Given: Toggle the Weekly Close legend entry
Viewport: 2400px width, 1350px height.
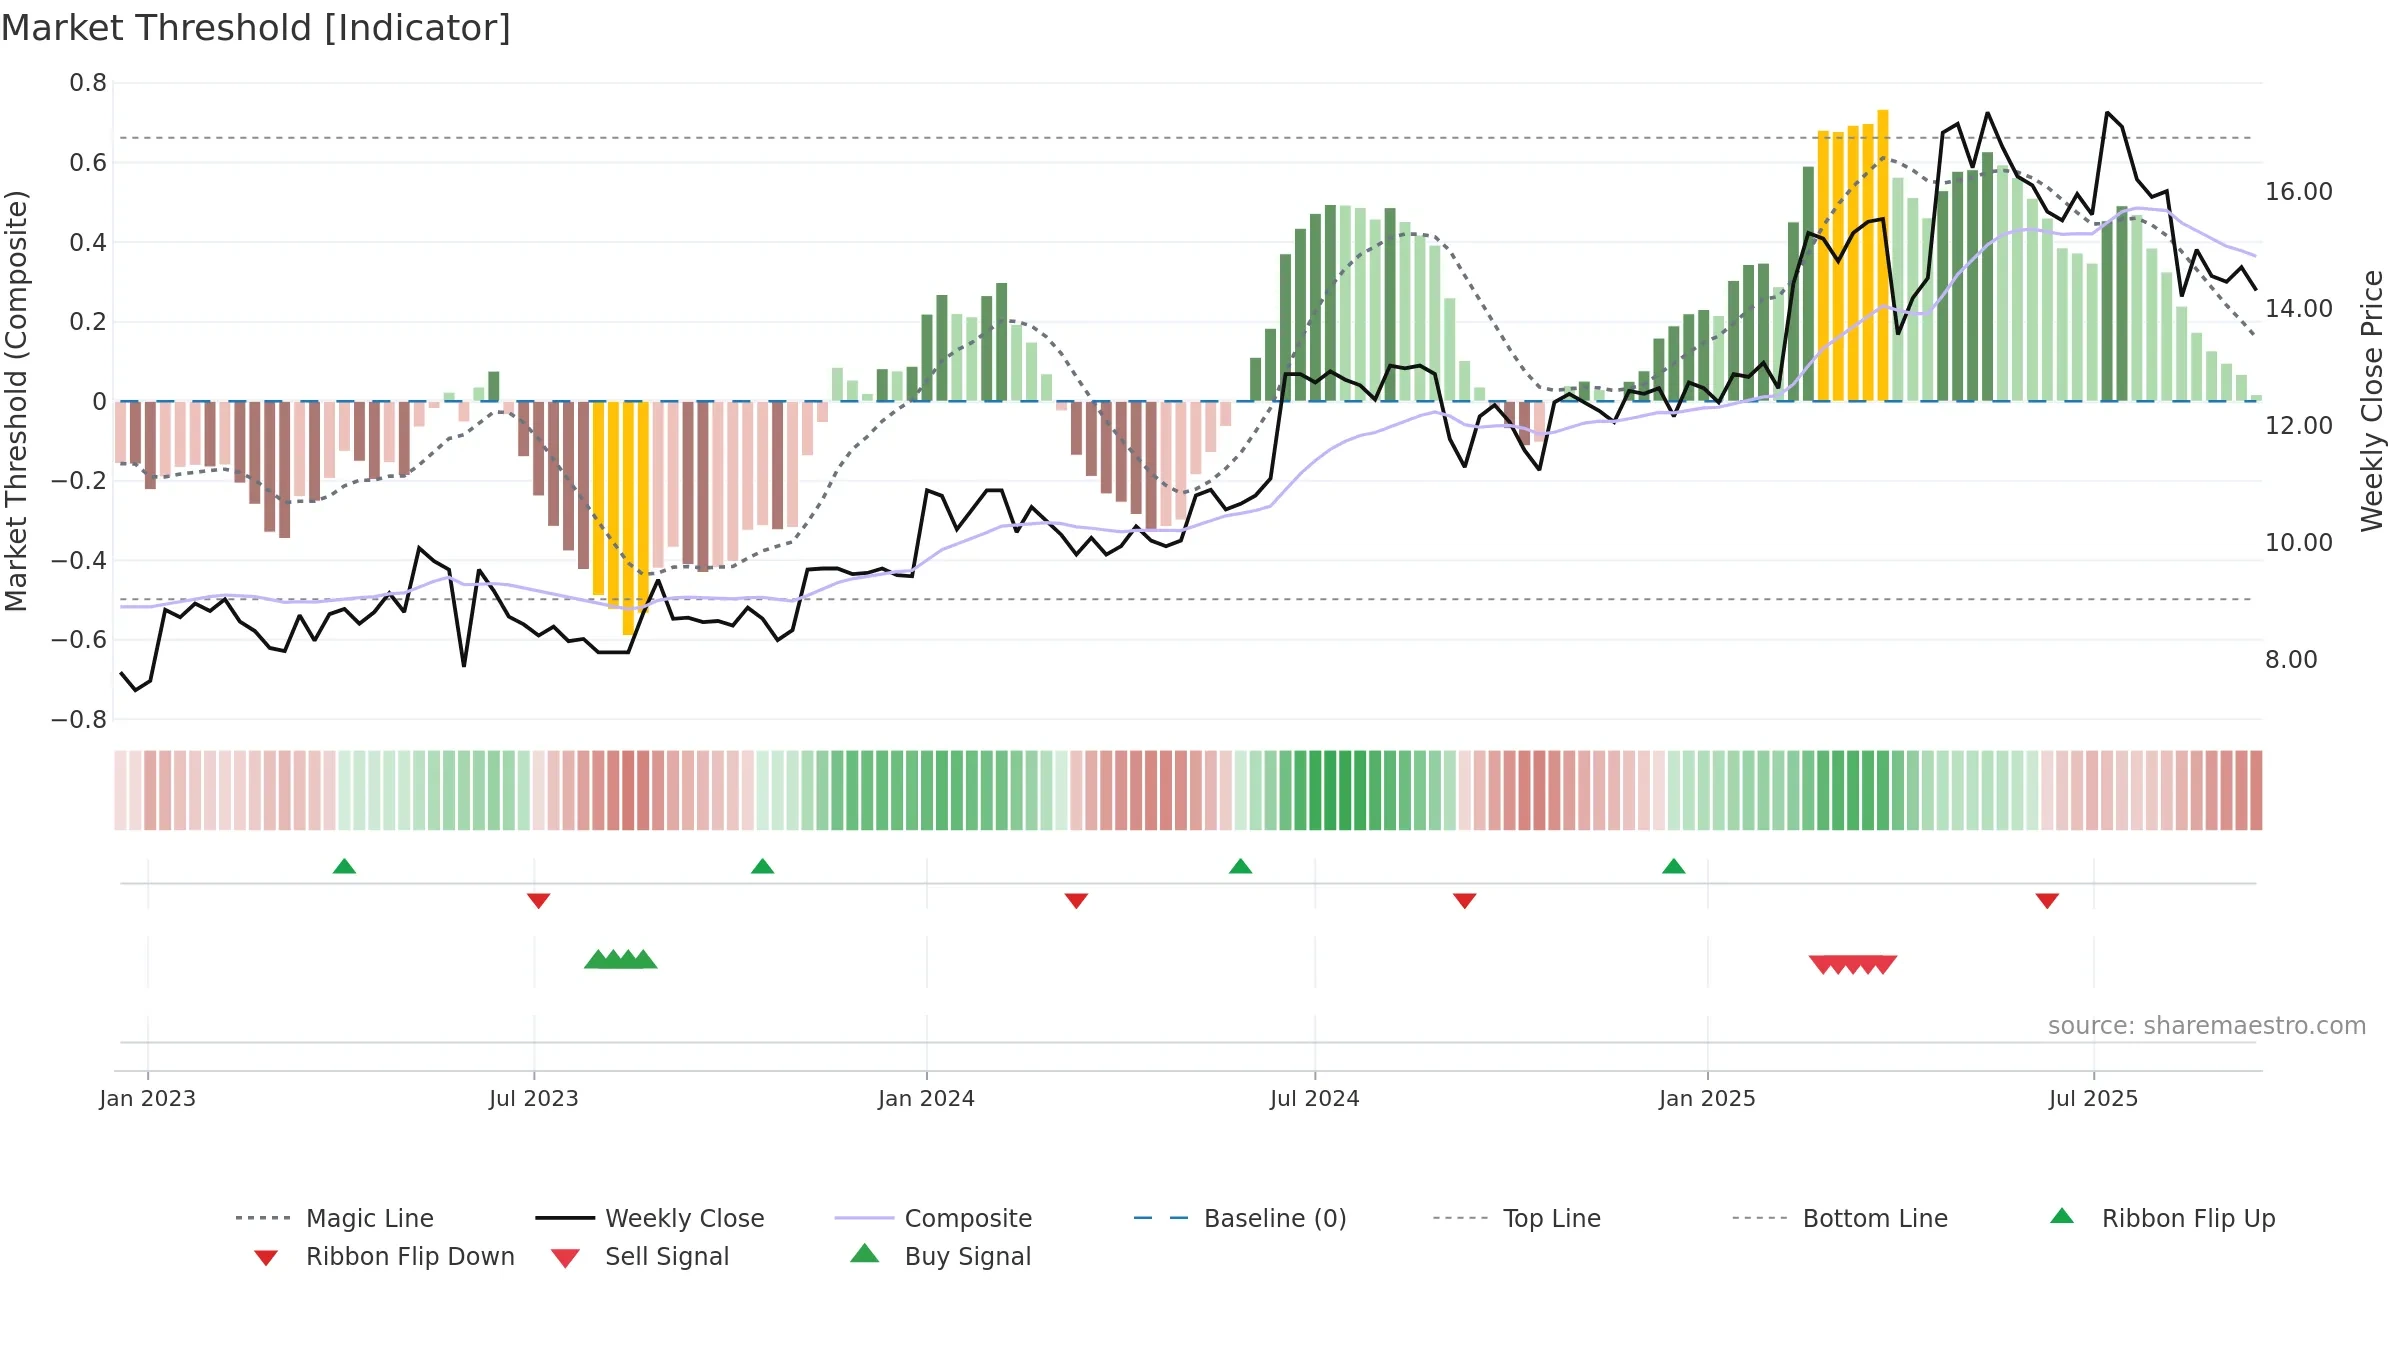Looking at the screenshot, I should 650,1218.
